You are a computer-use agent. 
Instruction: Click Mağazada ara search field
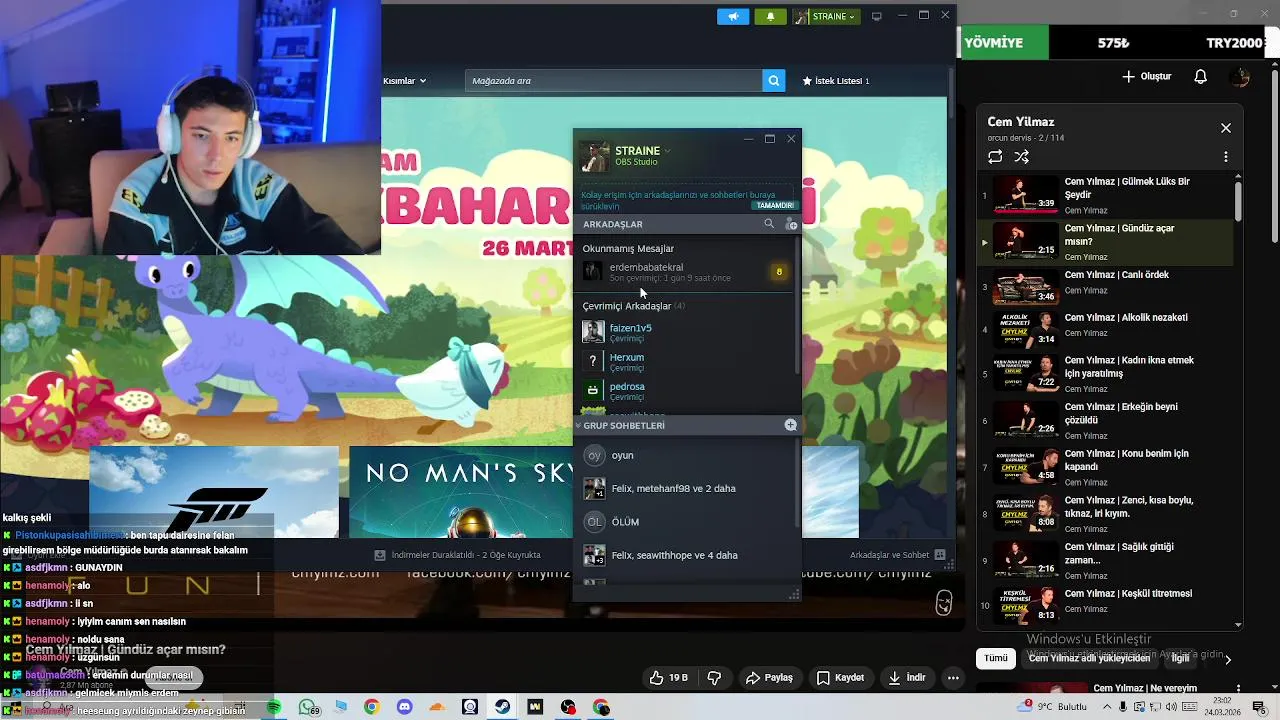click(x=613, y=81)
